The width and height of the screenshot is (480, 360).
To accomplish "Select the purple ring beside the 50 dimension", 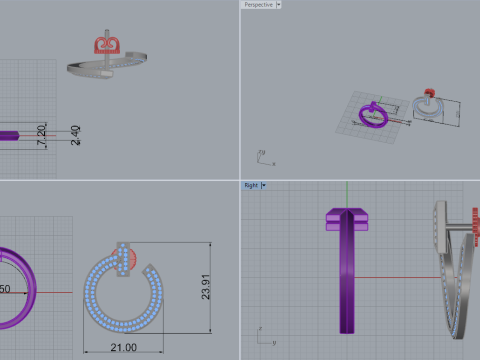I will tap(18, 288).
